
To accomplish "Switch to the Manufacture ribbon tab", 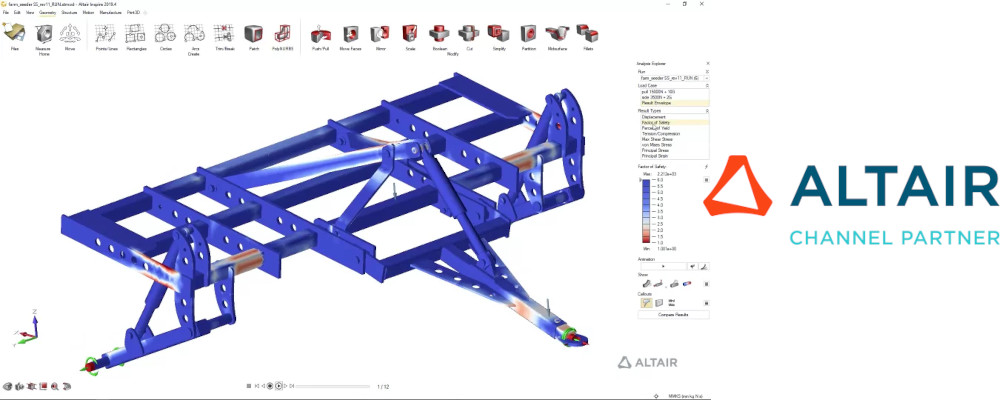I will tap(111, 12).
